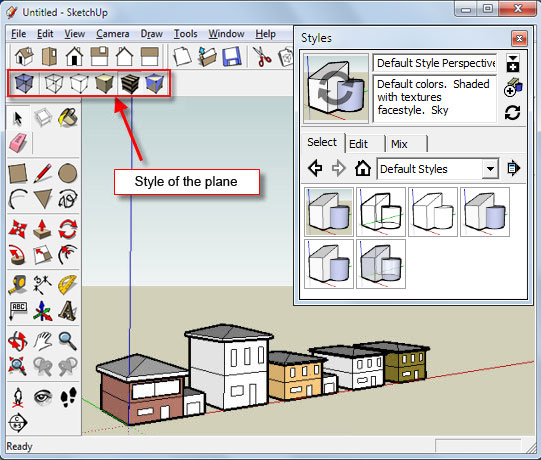The height and width of the screenshot is (460, 541).
Task: Cut selection with scissors icon
Action: (262, 56)
